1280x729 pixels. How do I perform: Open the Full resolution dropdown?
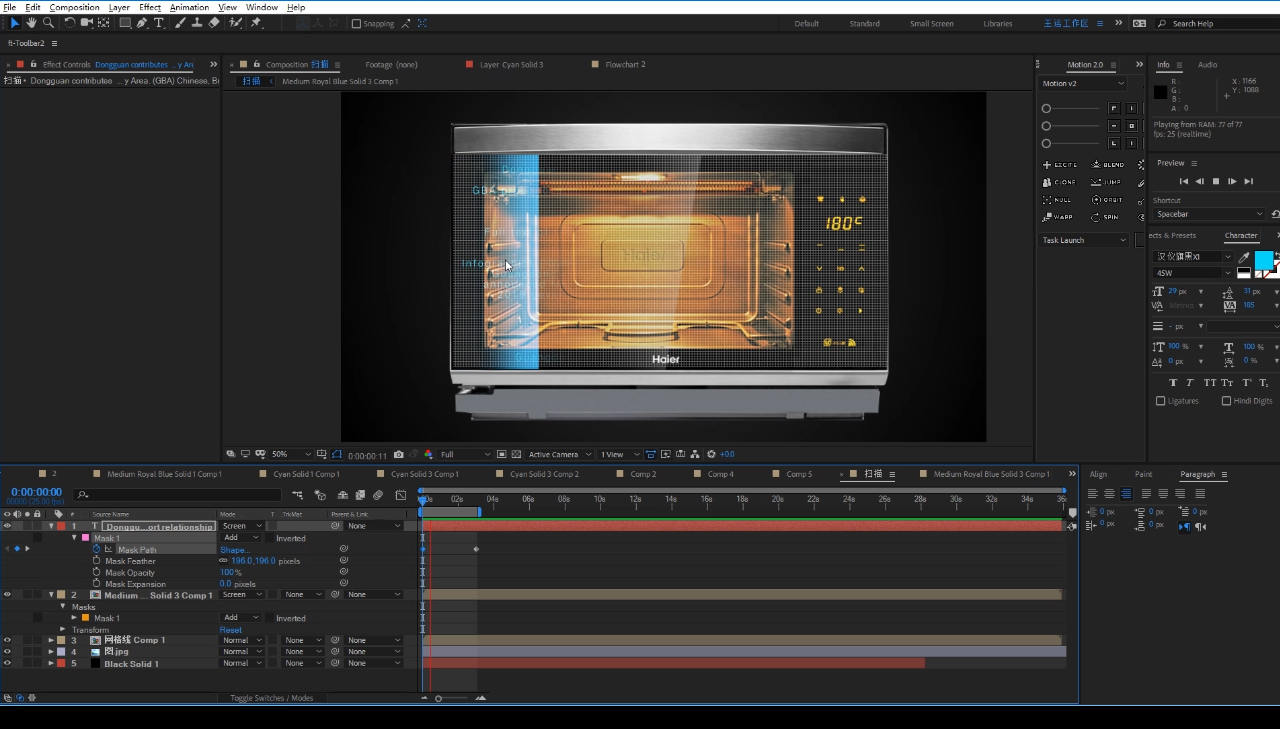tap(465, 454)
